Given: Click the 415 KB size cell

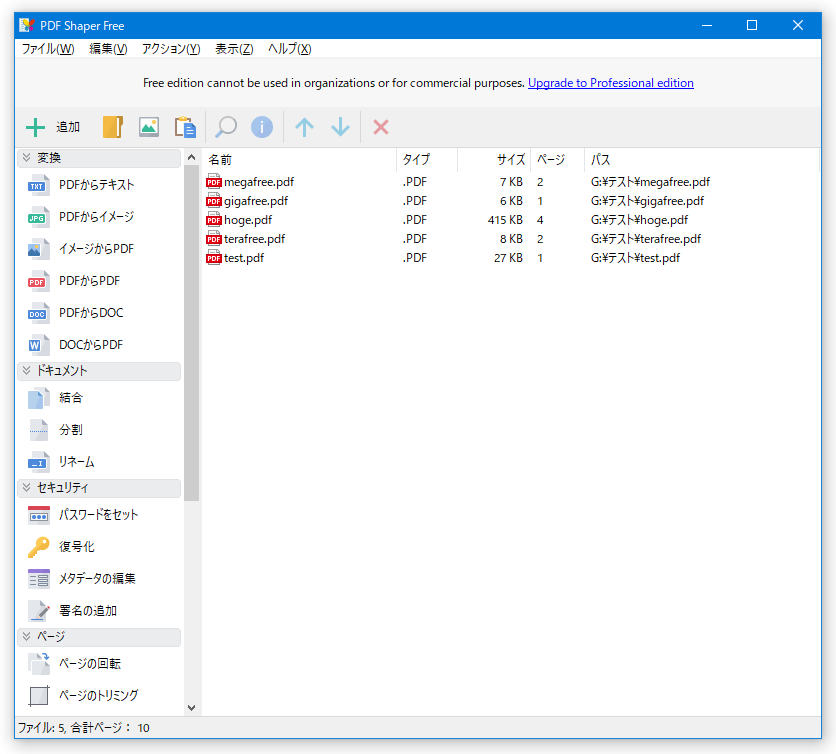Looking at the screenshot, I should pyautogui.click(x=505, y=220).
